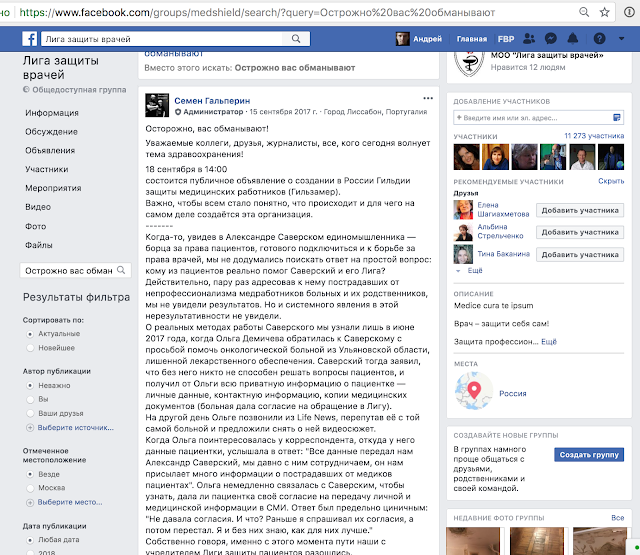Click the Facebook search field
The image size is (640, 555).
pos(162,39)
